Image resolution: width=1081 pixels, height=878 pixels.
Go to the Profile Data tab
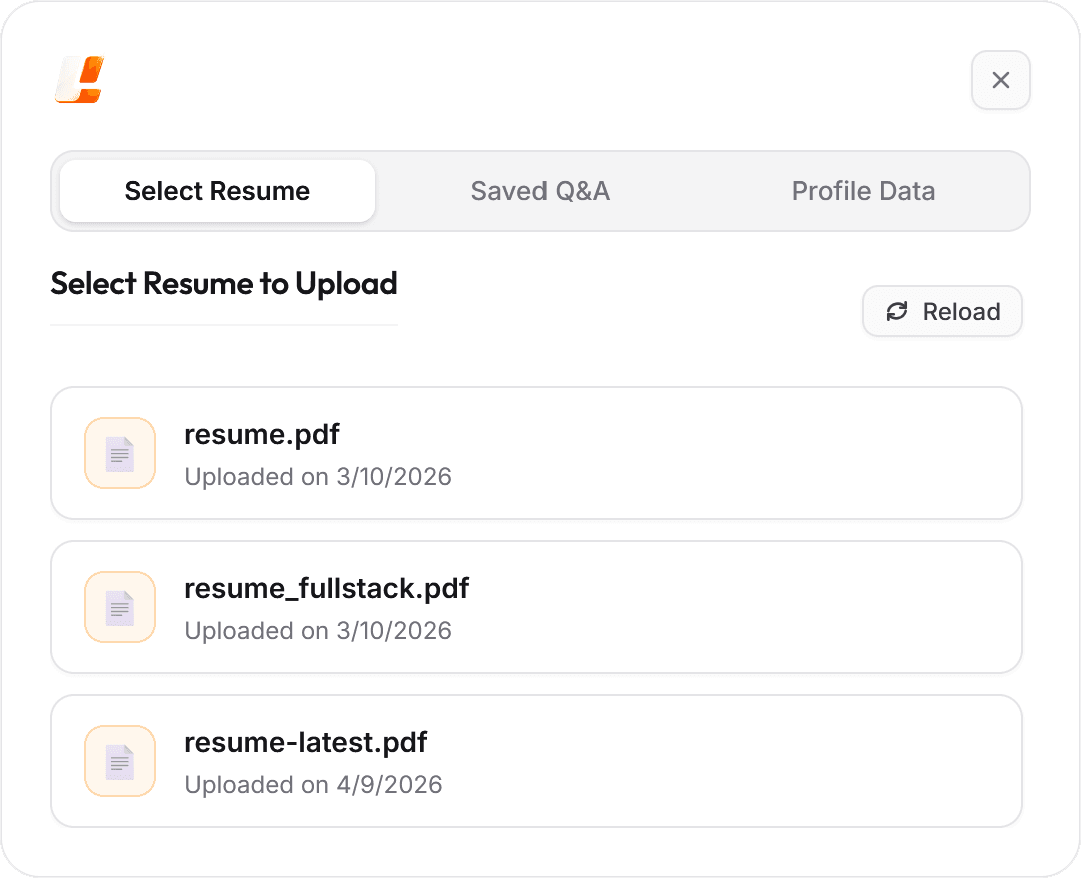point(863,191)
